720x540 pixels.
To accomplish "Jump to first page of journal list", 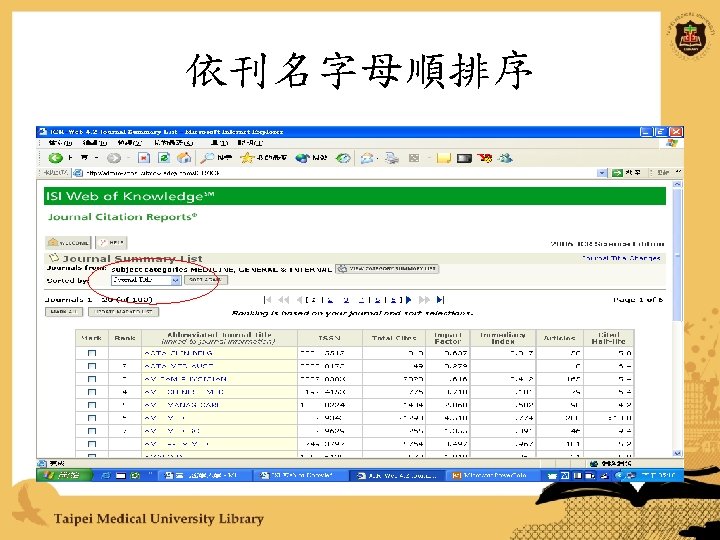I will pyautogui.click(x=267, y=300).
